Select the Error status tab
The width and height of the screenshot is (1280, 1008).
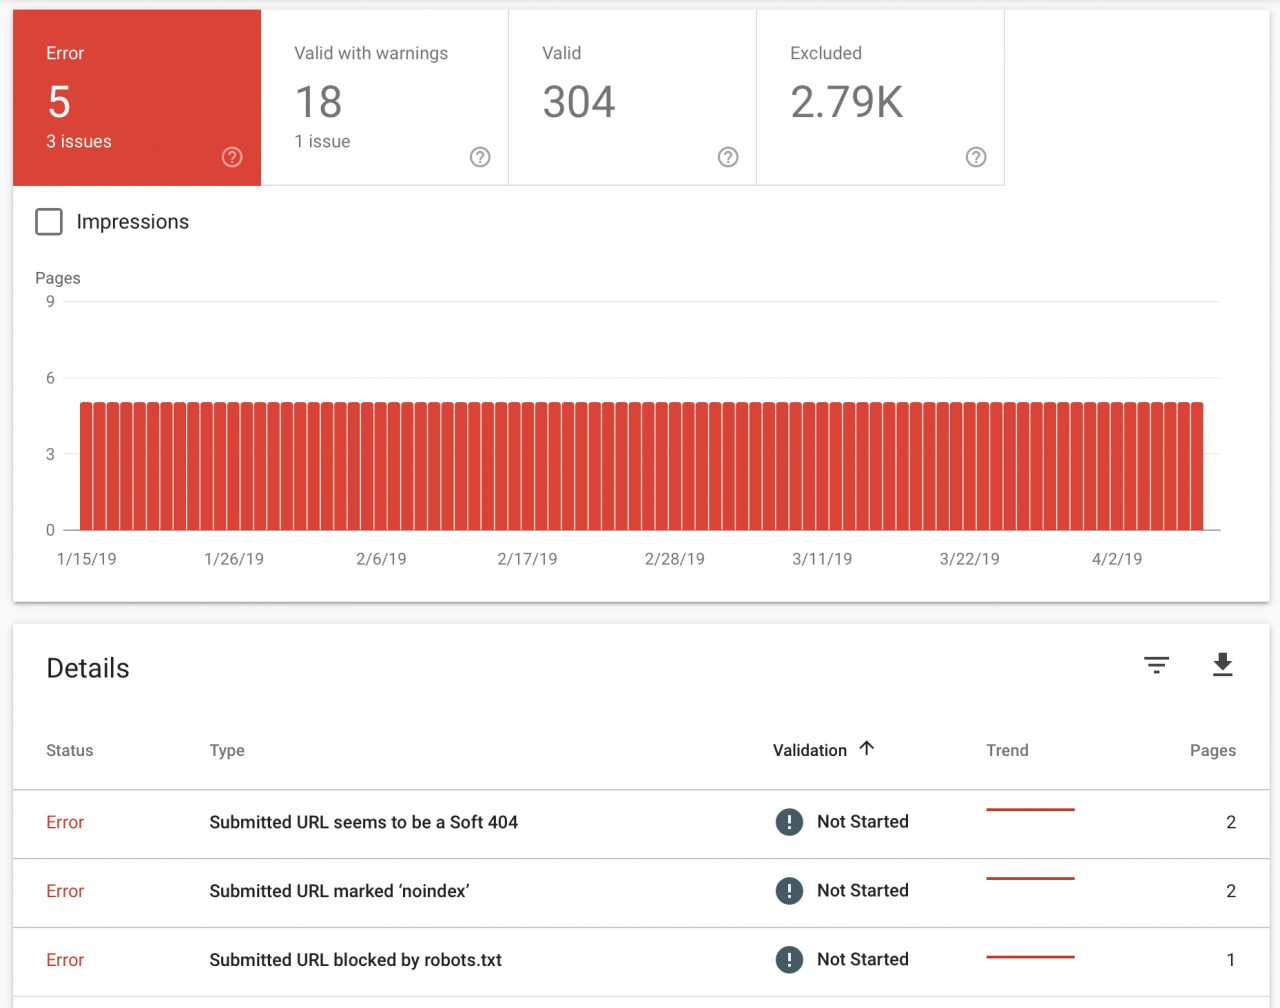(x=136, y=98)
